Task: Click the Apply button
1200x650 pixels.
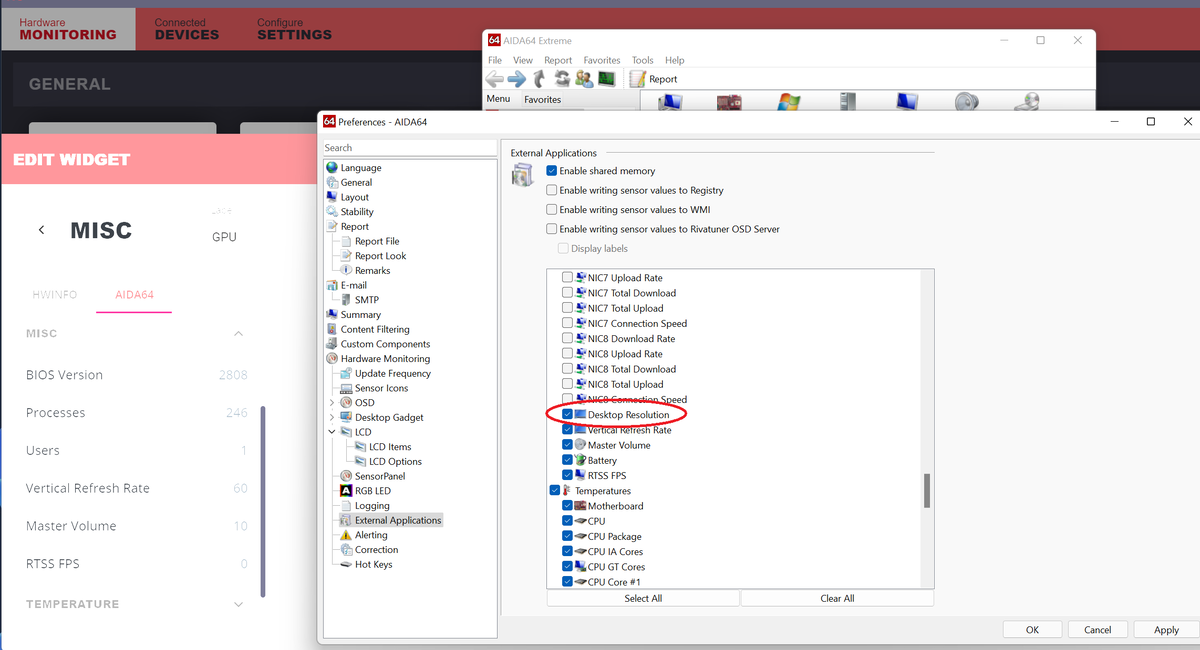Action: (x=1166, y=630)
